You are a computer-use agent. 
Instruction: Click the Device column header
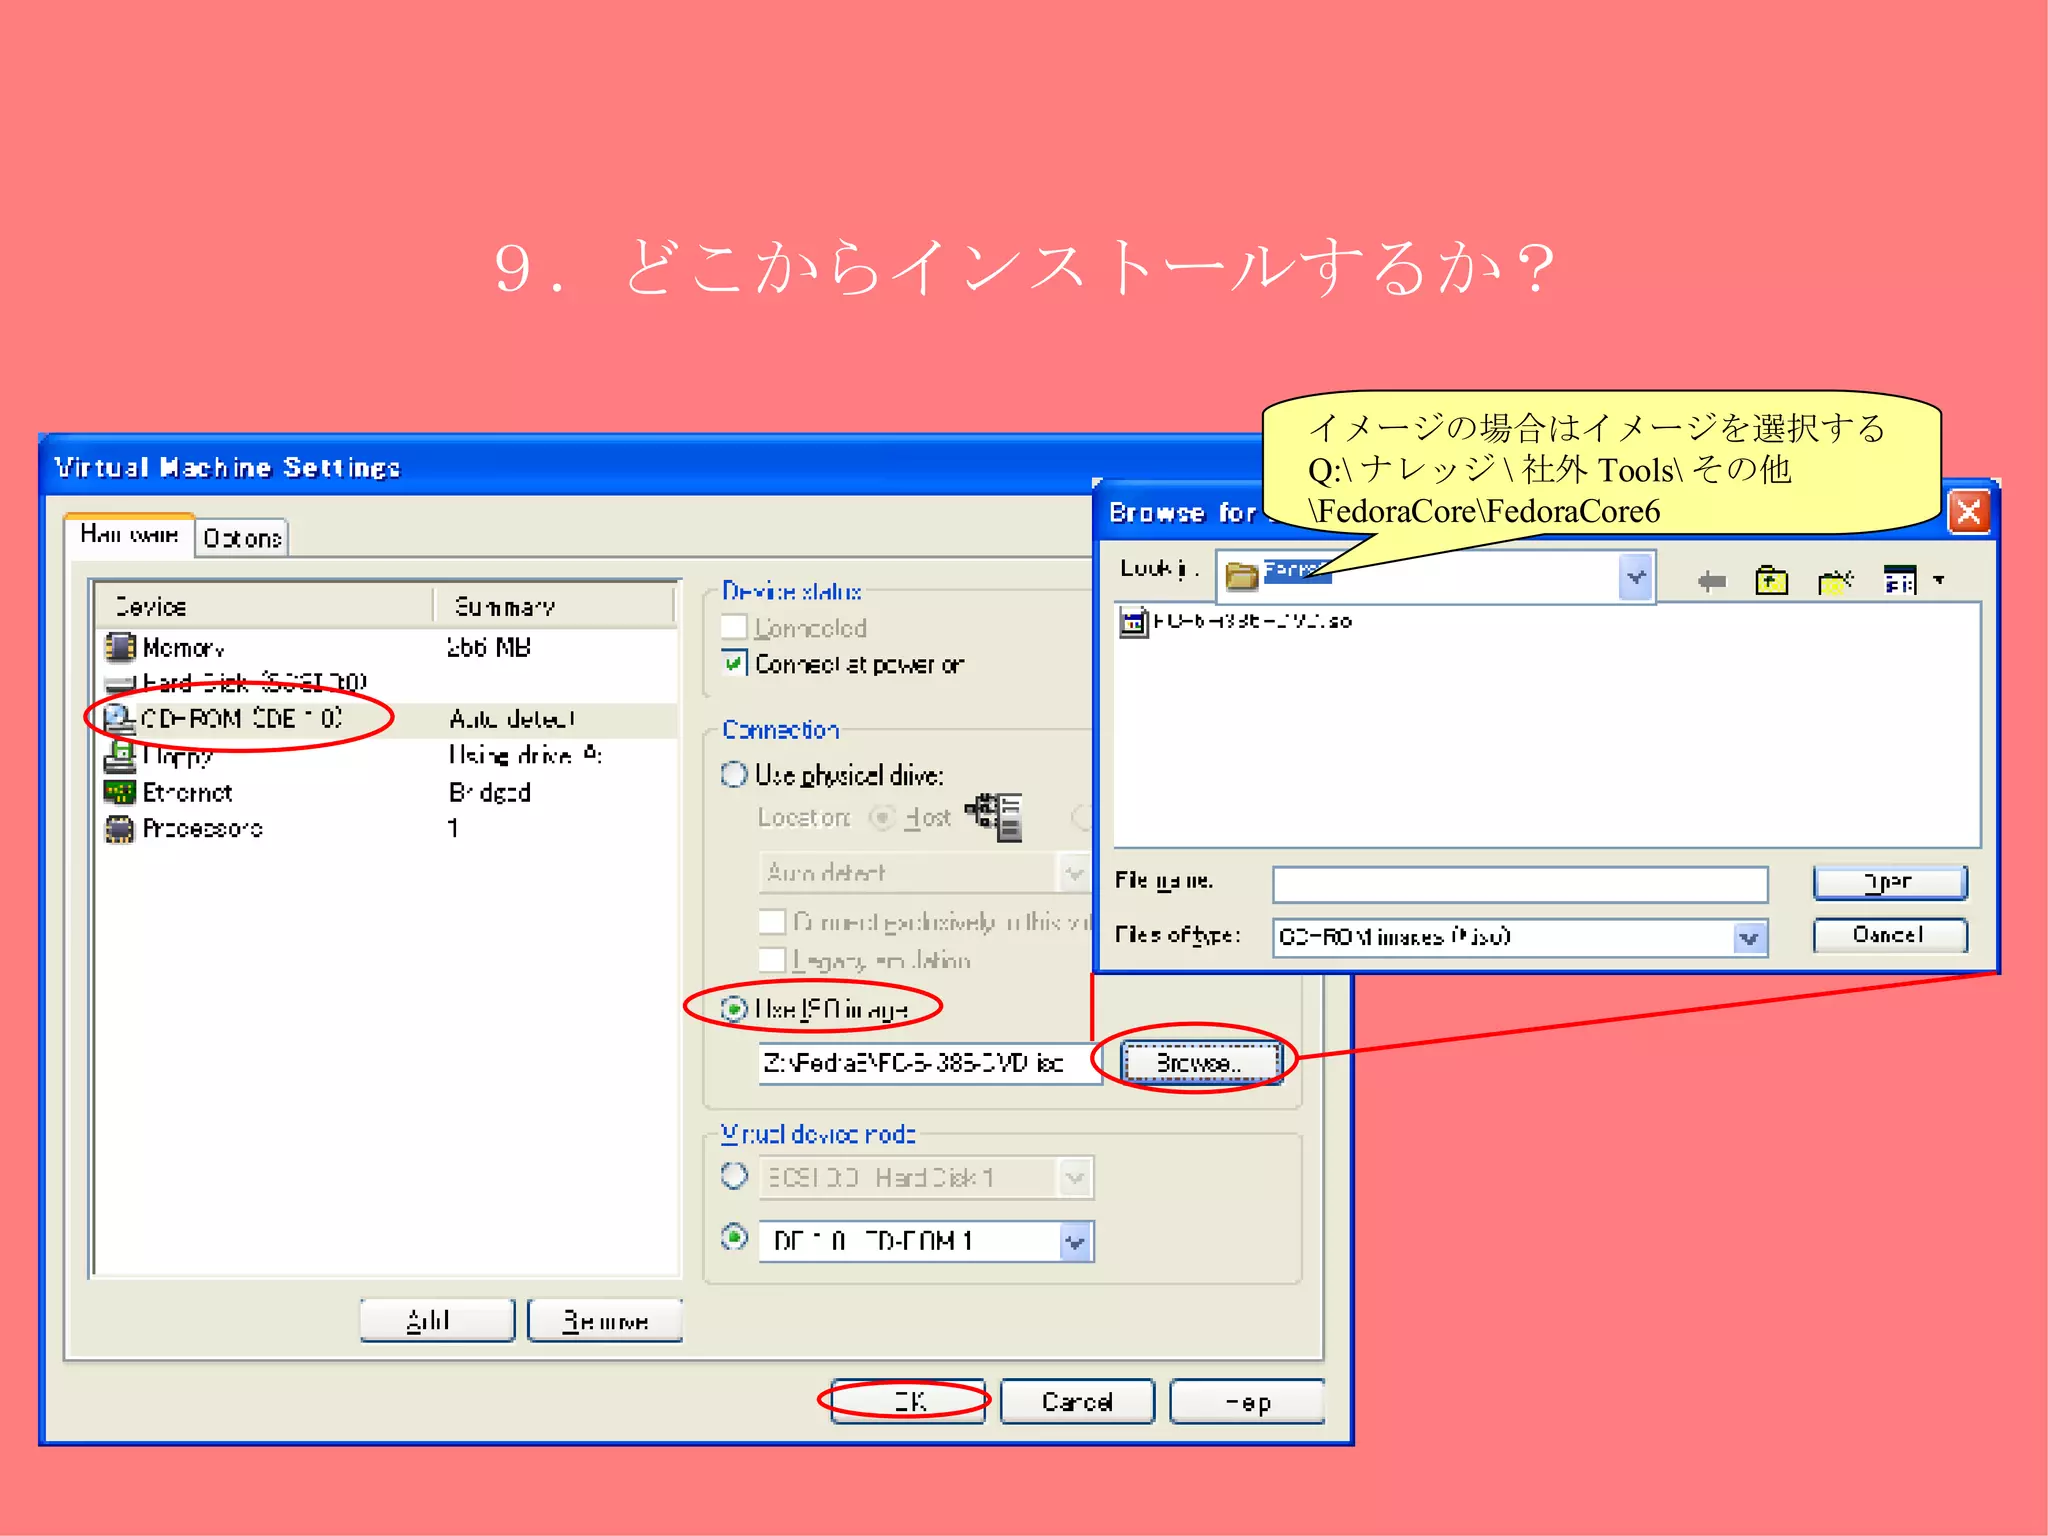(265, 607)
